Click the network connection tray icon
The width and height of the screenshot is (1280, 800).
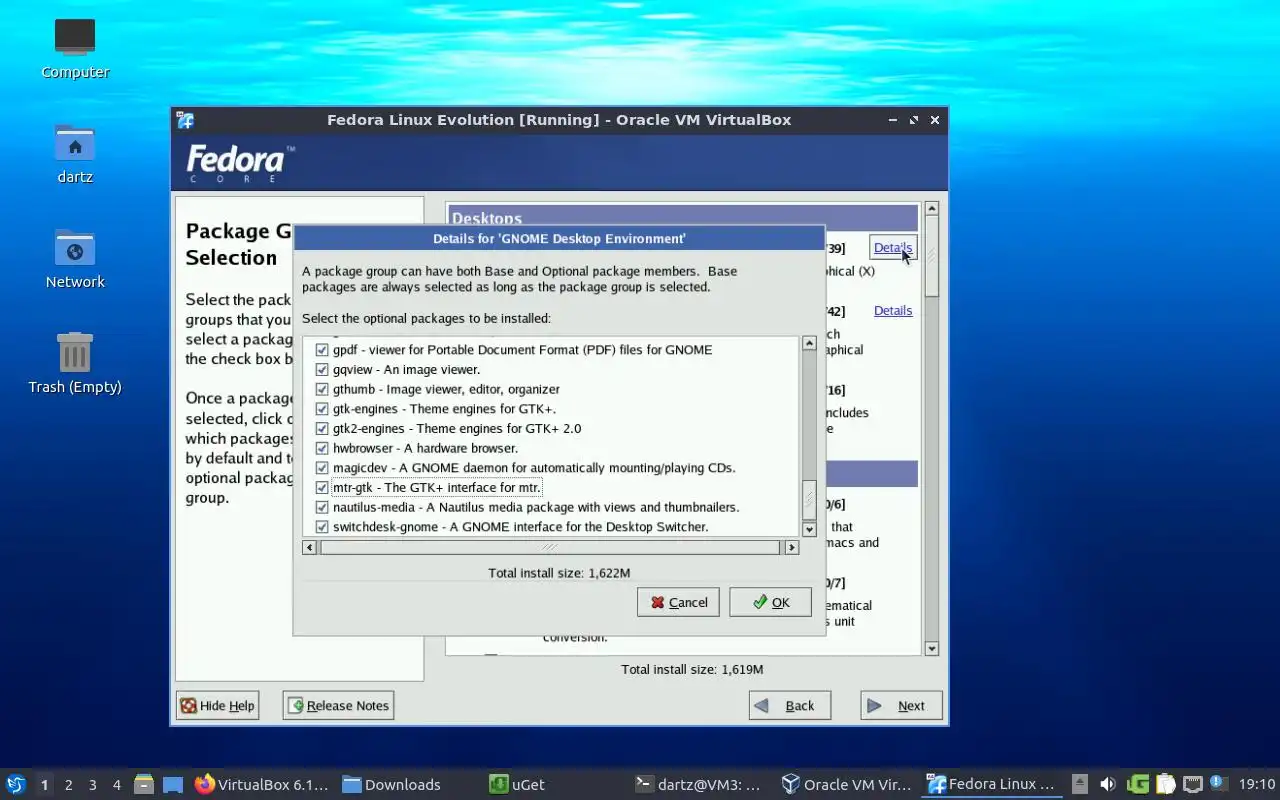[x=1193, y=784]
